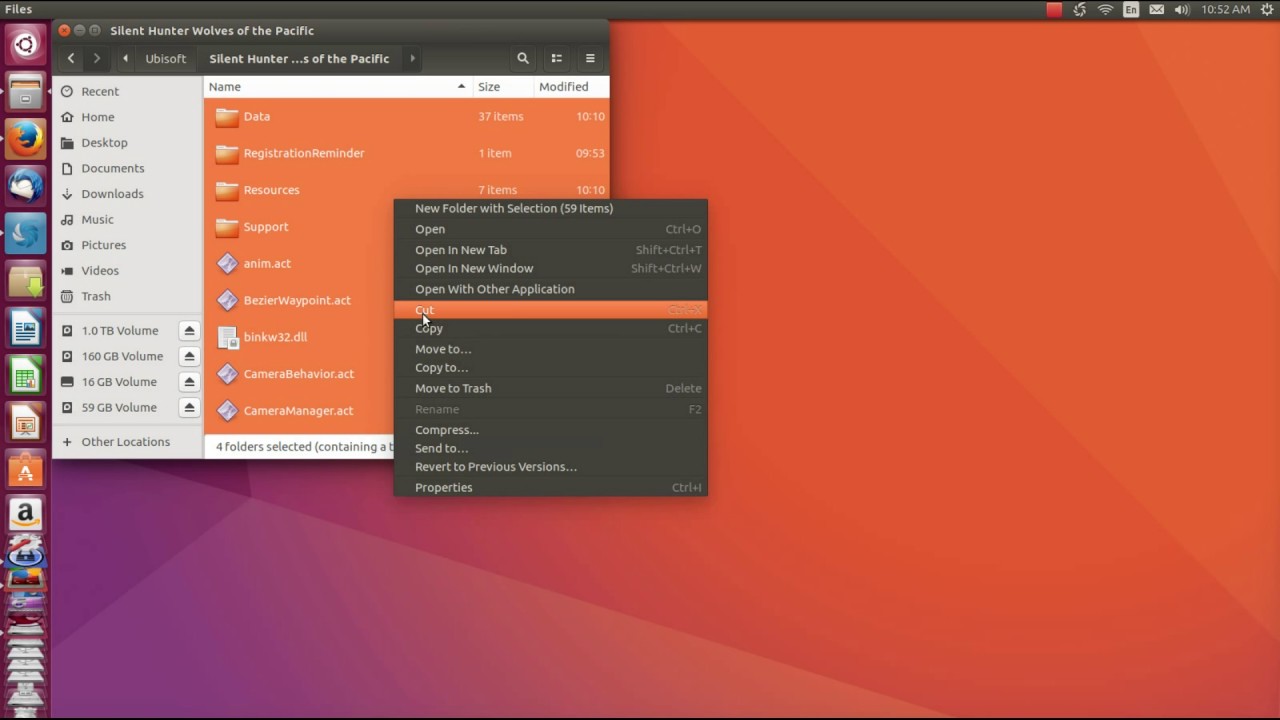Expand path bar with right arrow

click(x=412, y=59)
